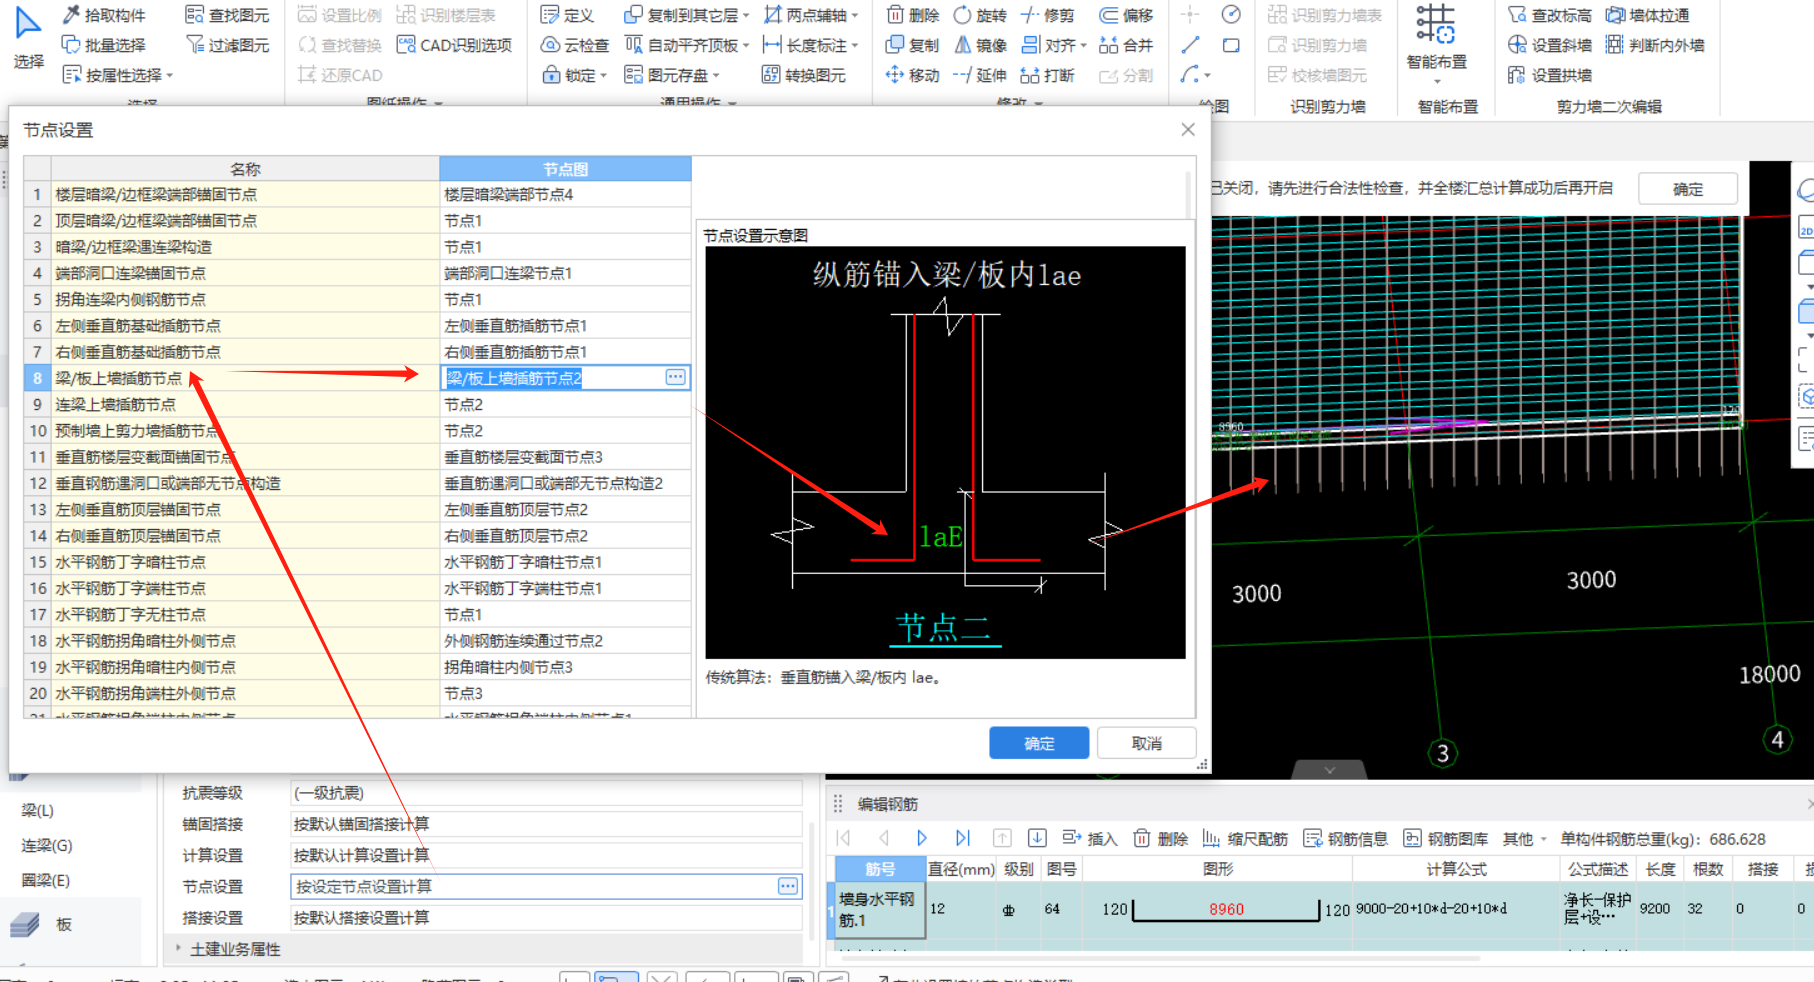
Task: Close the 节点设置 dialog
Action: click(x=1188, y=129)
